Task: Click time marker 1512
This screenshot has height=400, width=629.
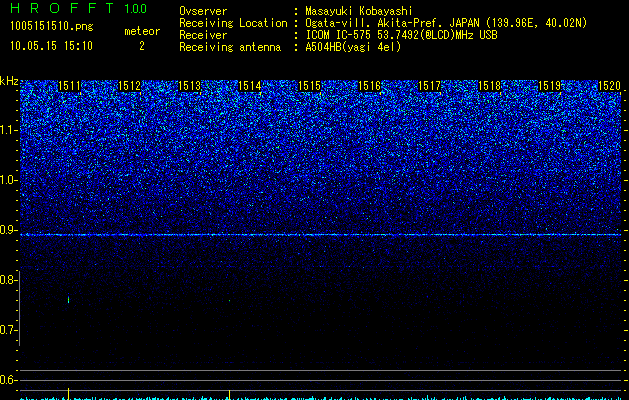Action: pos(130,86)
